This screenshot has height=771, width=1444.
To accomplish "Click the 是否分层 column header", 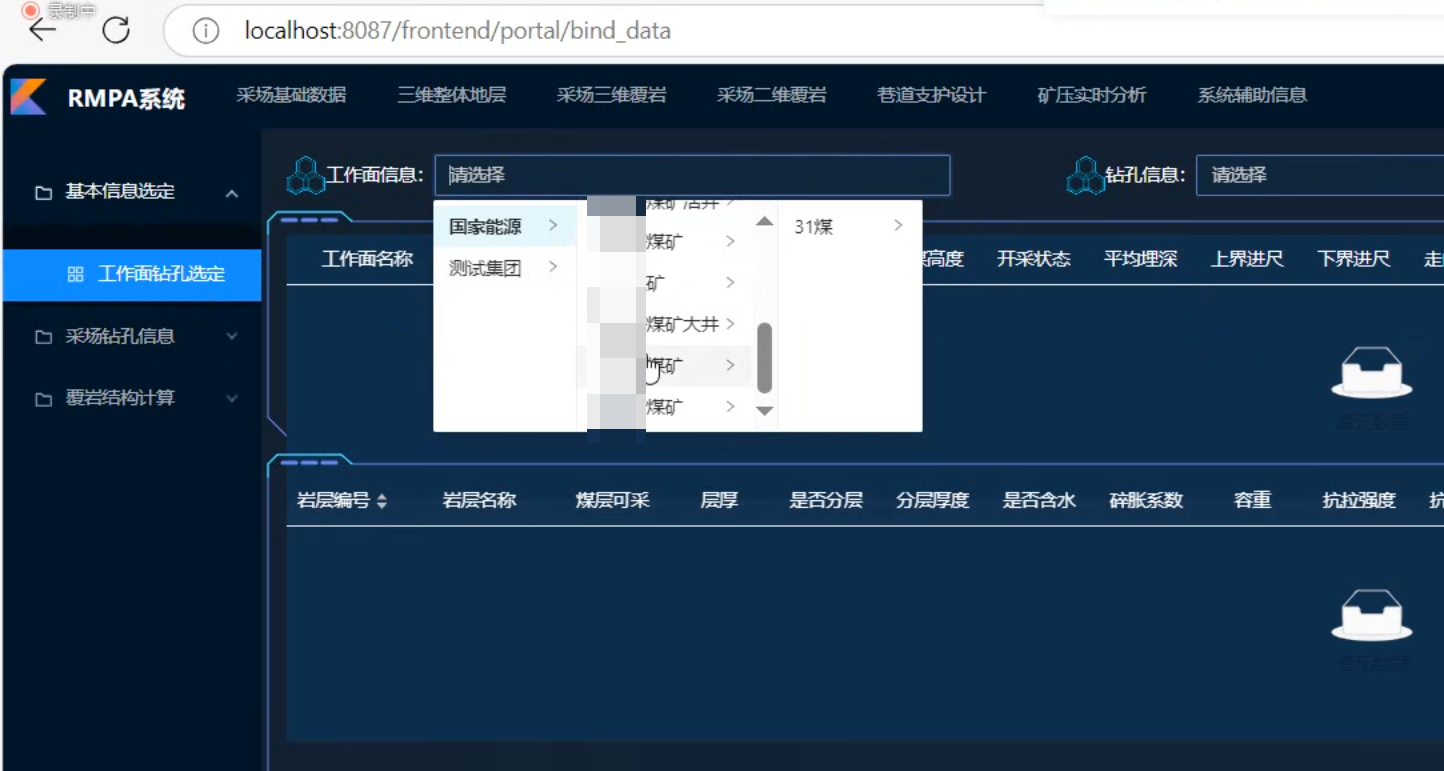I will click(826, 501).
